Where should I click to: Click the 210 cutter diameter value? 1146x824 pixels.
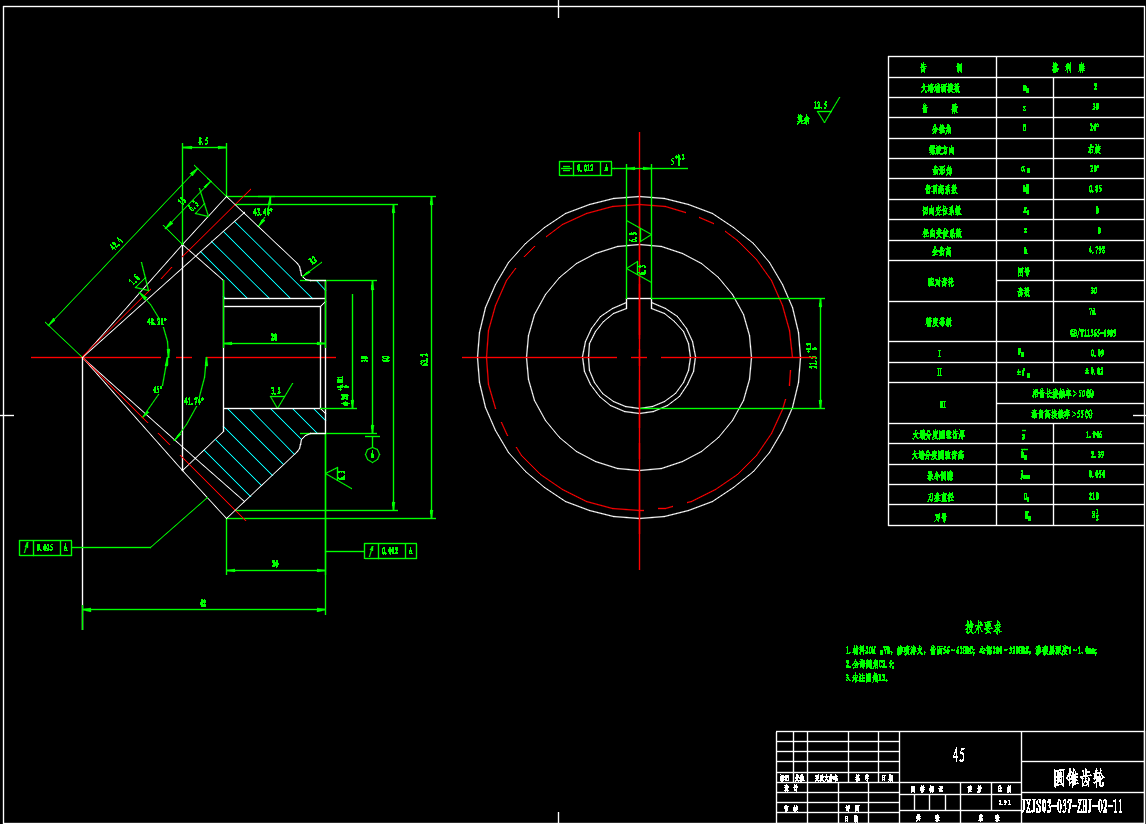1094,496
